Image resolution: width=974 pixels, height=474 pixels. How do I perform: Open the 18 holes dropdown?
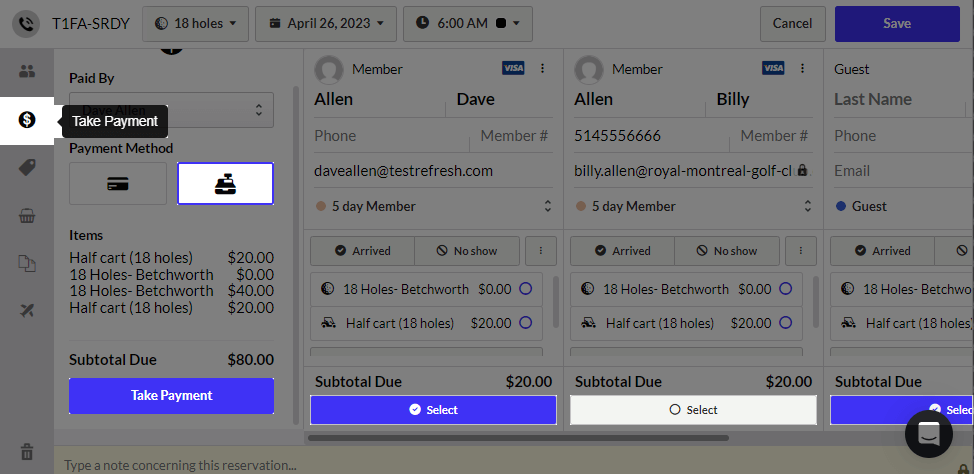click(x=195, y=24)
